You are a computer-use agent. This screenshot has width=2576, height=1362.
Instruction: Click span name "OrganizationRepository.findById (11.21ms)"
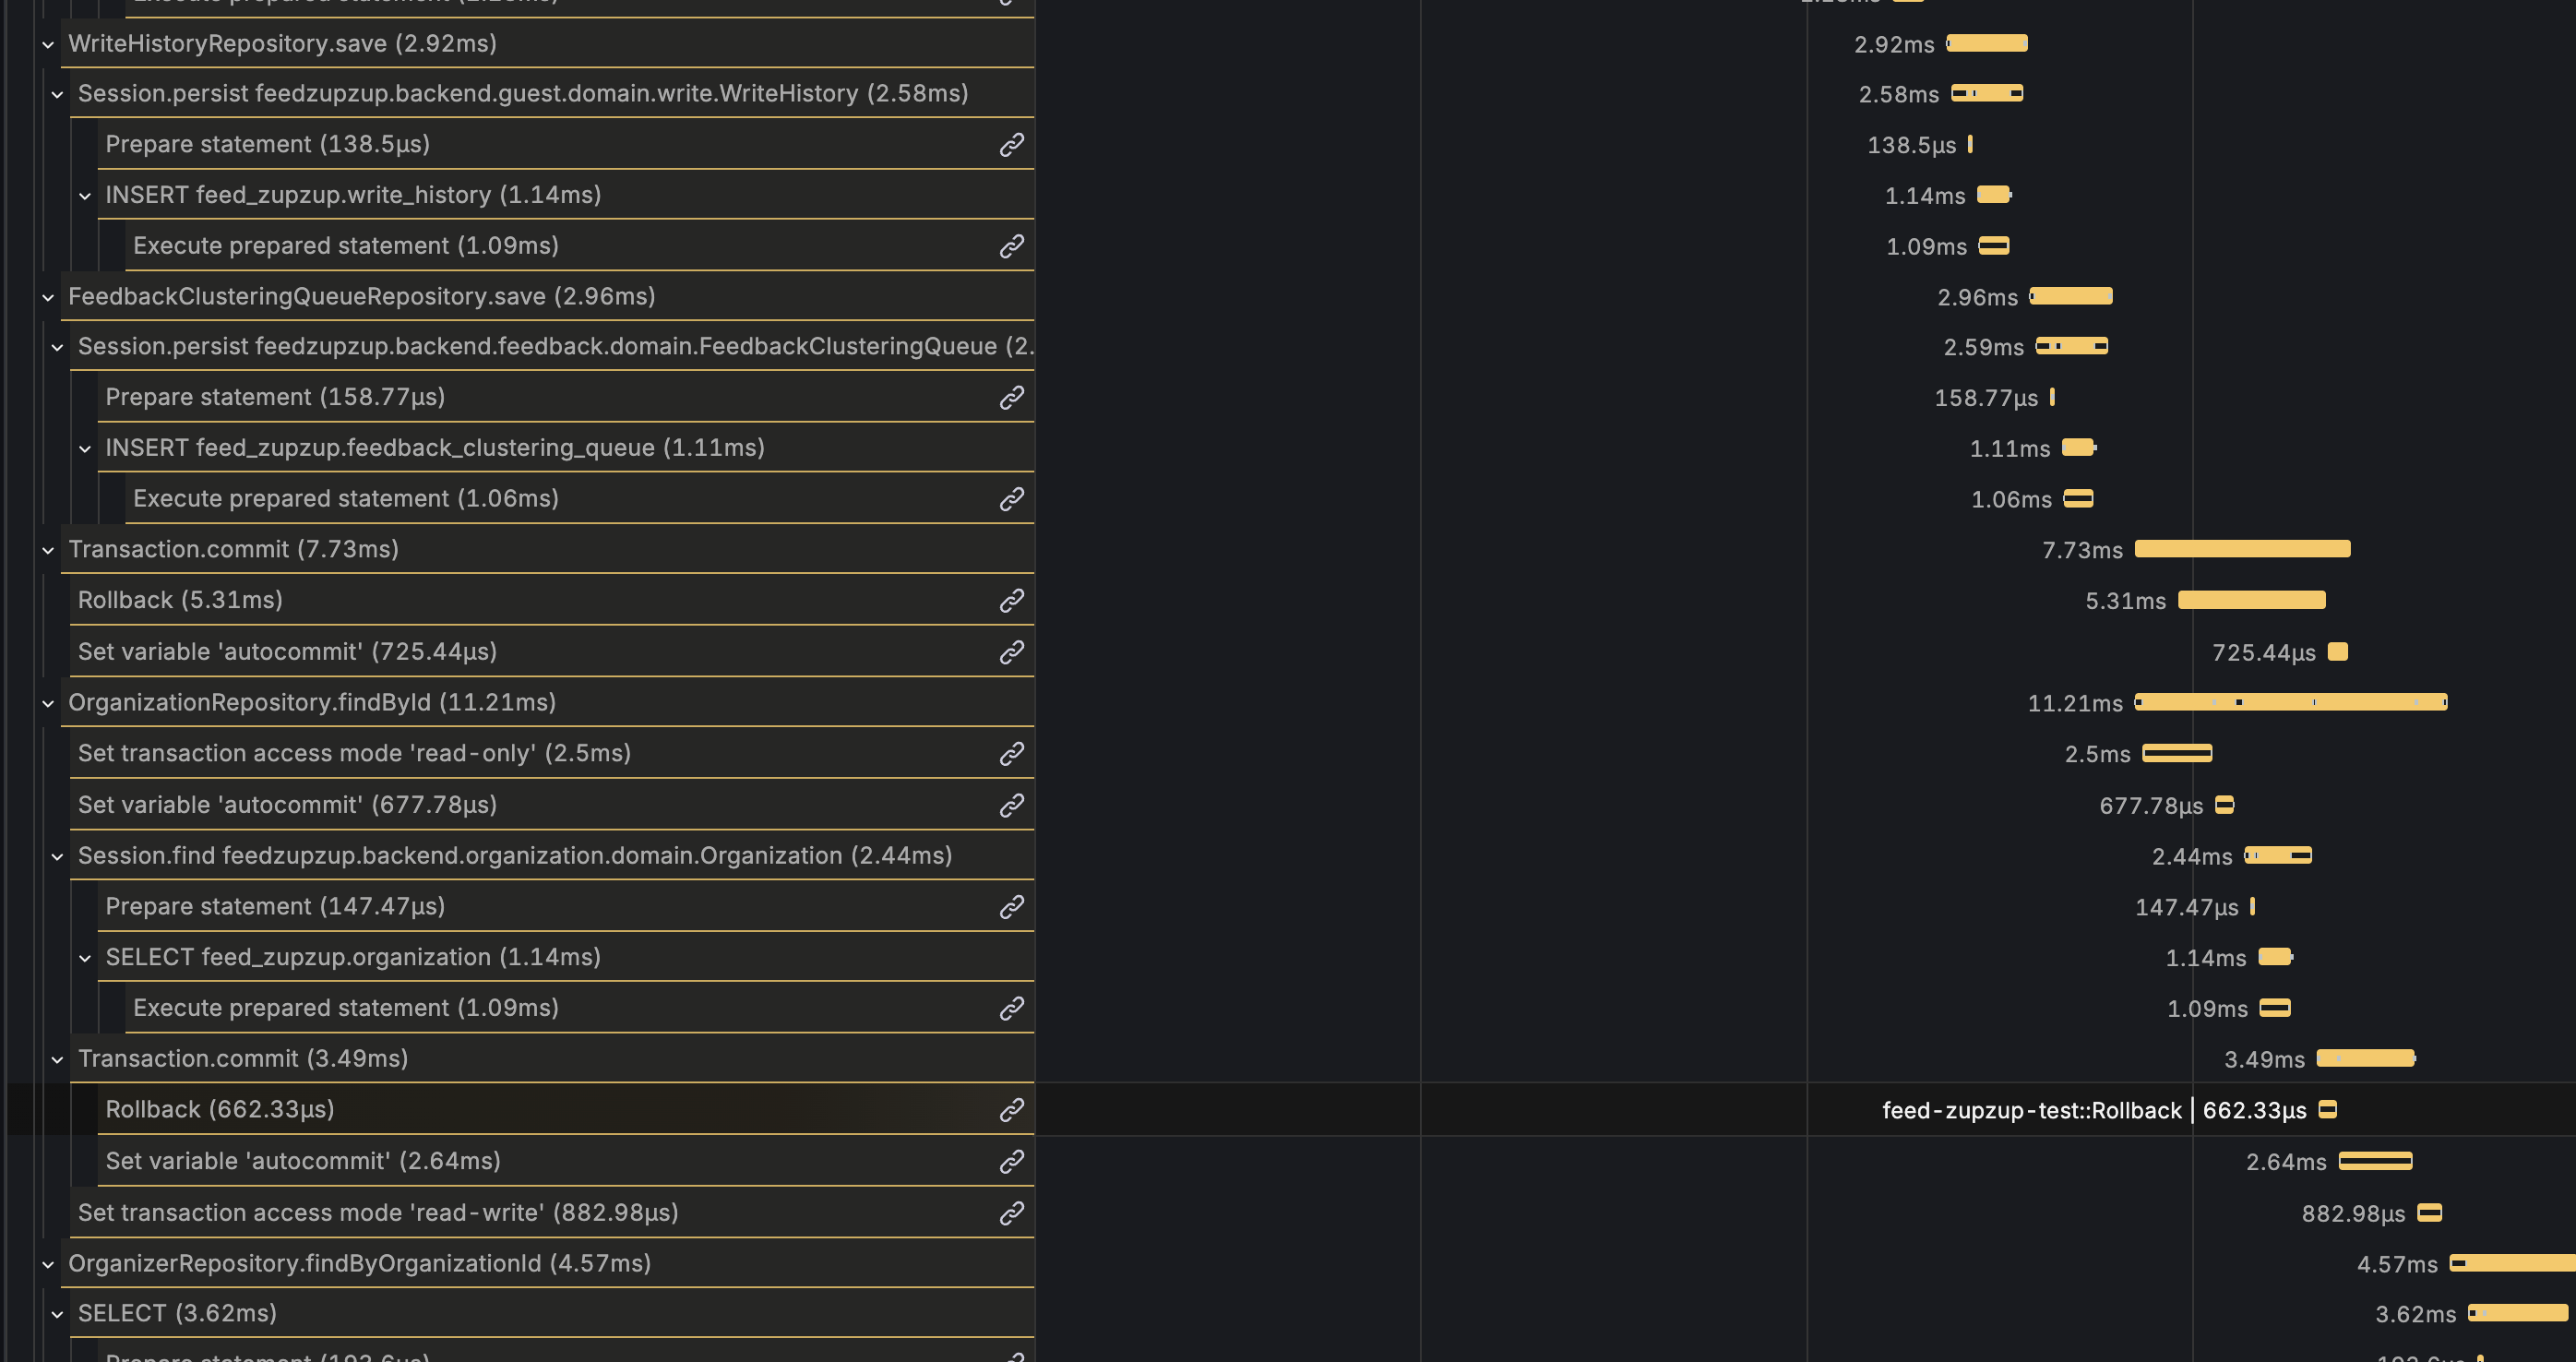coord(312,703)
